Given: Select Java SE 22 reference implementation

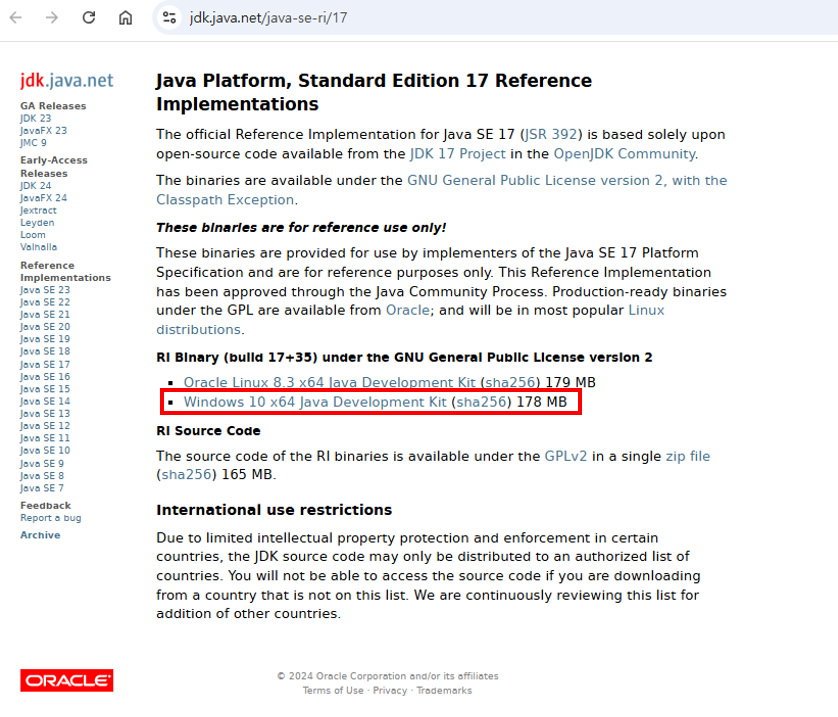Looking at the screenshot, I should point(45,302).
